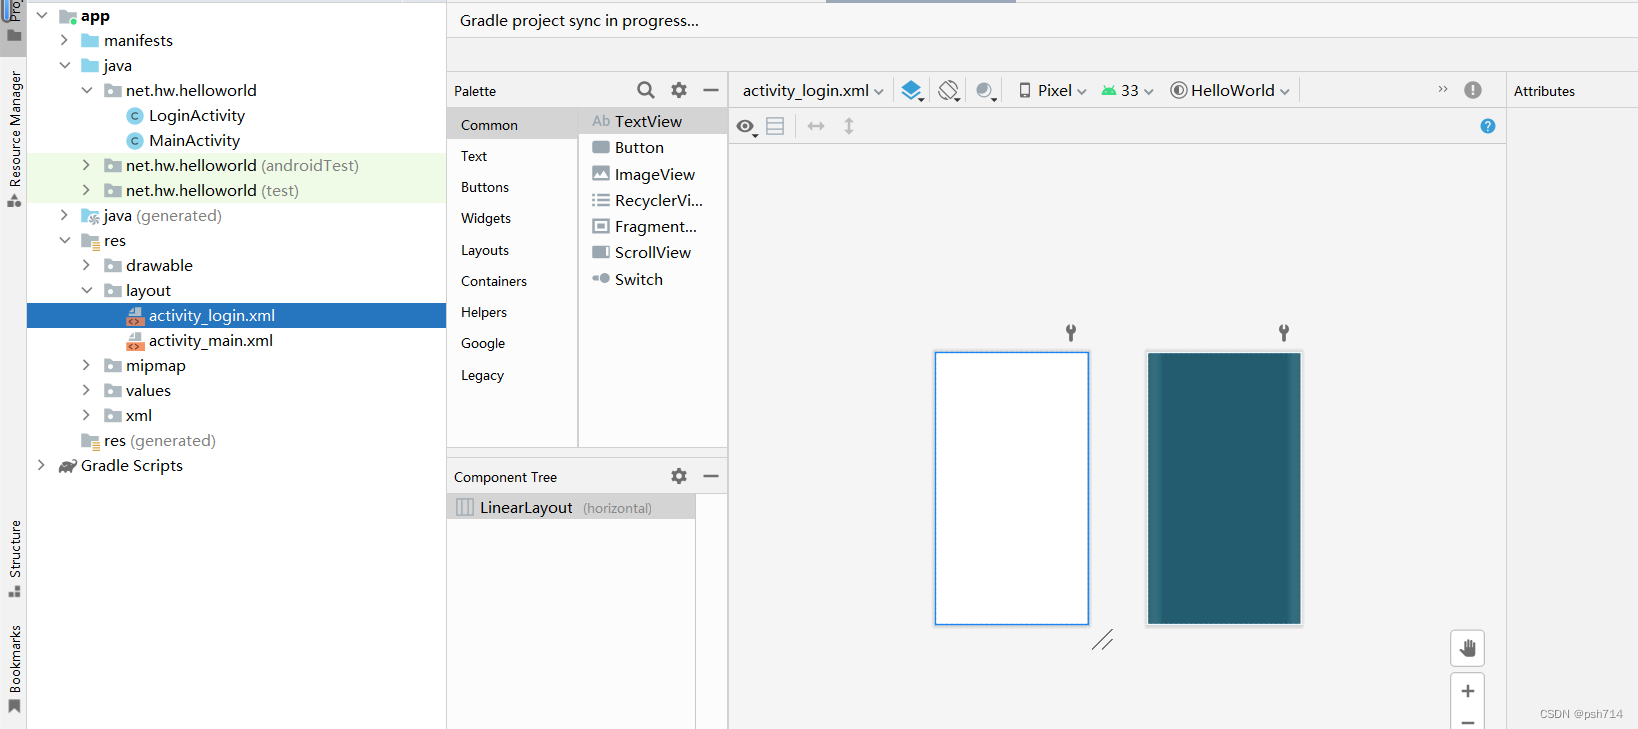Select the Switch palette item
Screen dimensions: 1638x729
click(x=653, y=279)
